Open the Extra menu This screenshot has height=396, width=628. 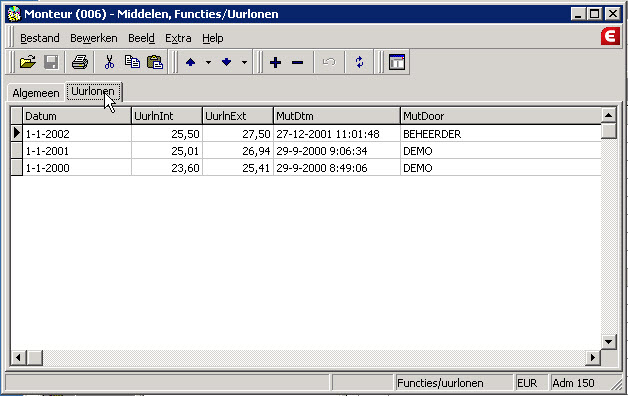[x=178, y=38]
